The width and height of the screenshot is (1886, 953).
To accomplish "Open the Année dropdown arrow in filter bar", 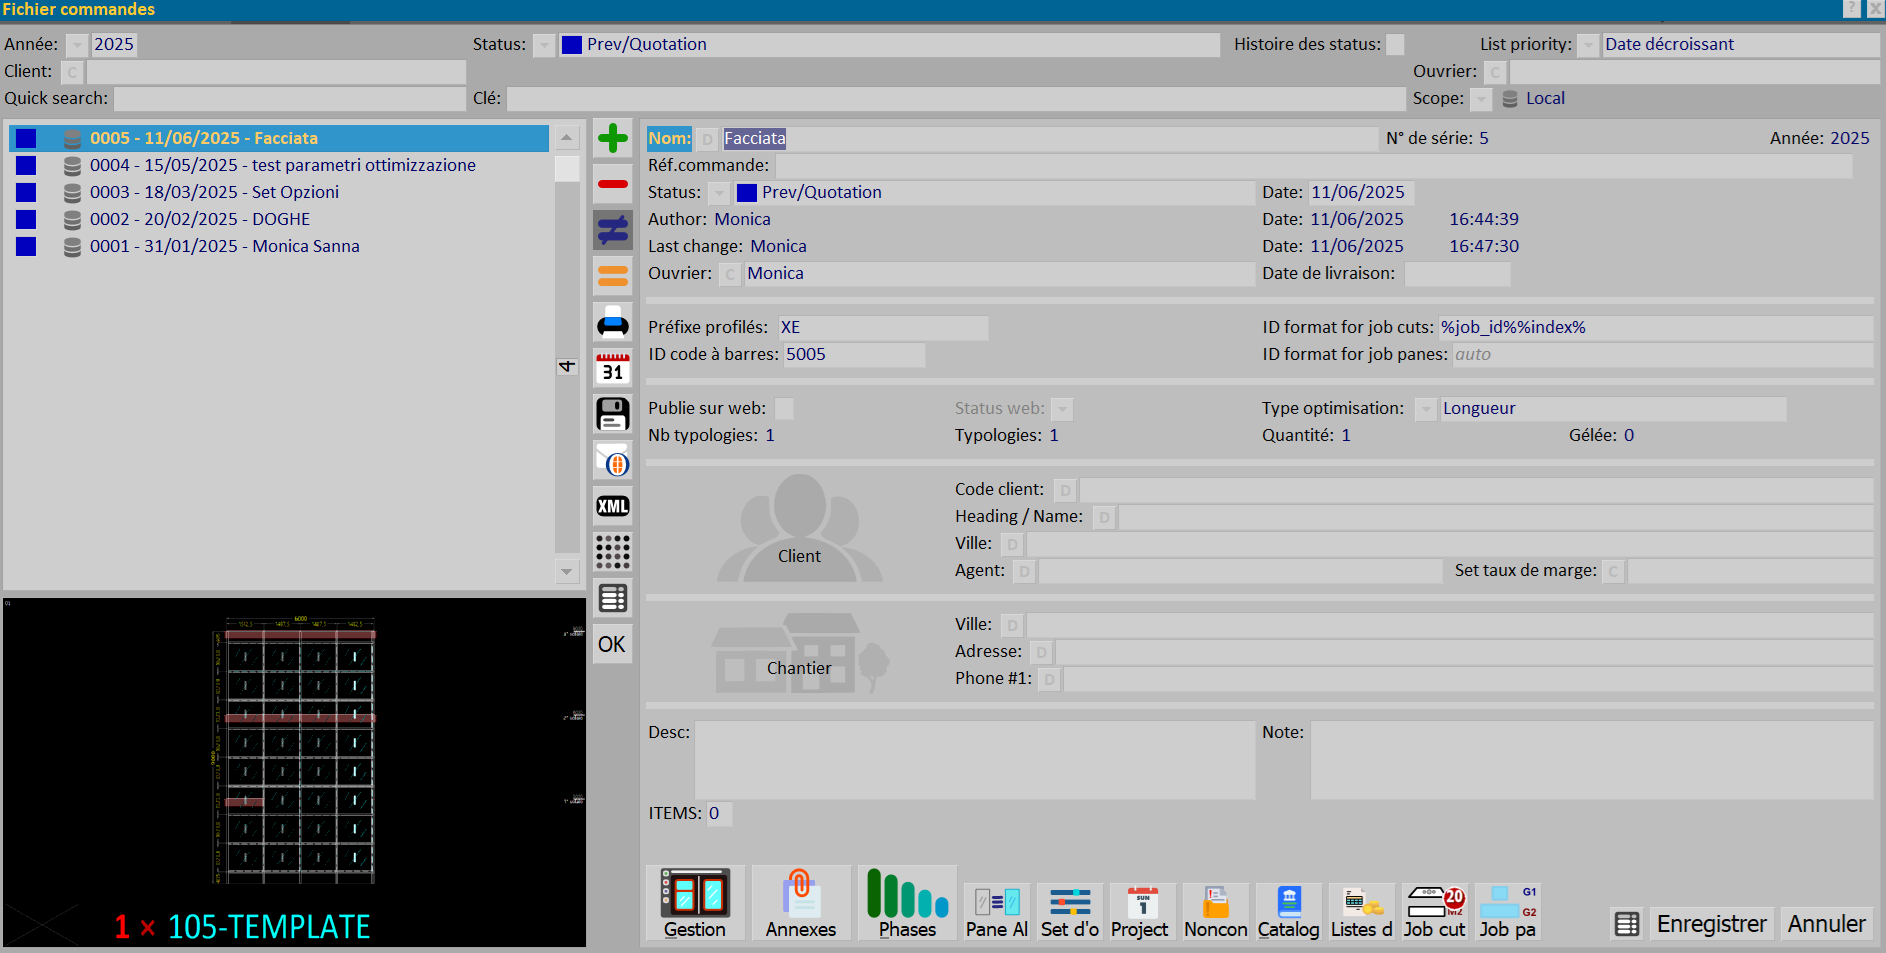I will pyautogui.click(x=77, y=45).
